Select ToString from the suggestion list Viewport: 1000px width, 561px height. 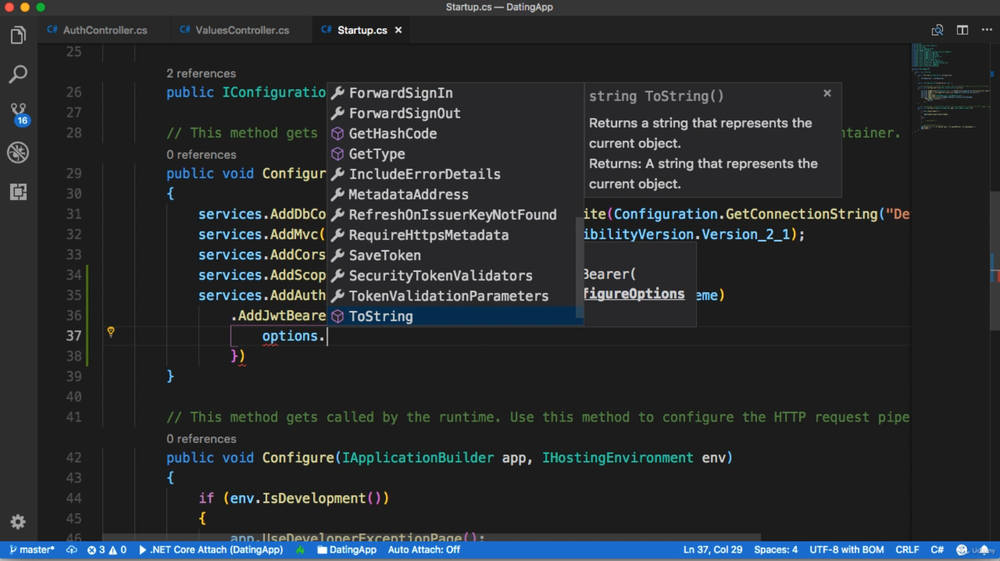coord(381,316)
